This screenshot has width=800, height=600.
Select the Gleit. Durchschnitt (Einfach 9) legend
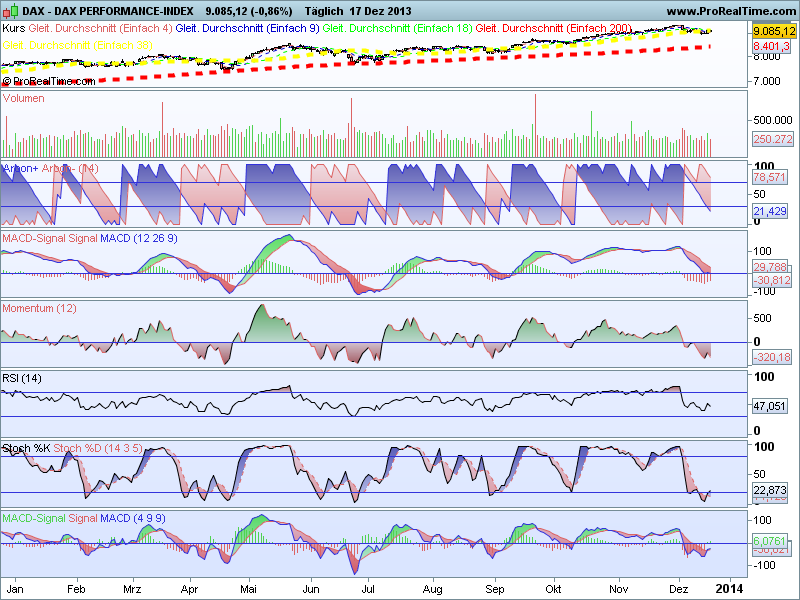(x=247, y=28)
